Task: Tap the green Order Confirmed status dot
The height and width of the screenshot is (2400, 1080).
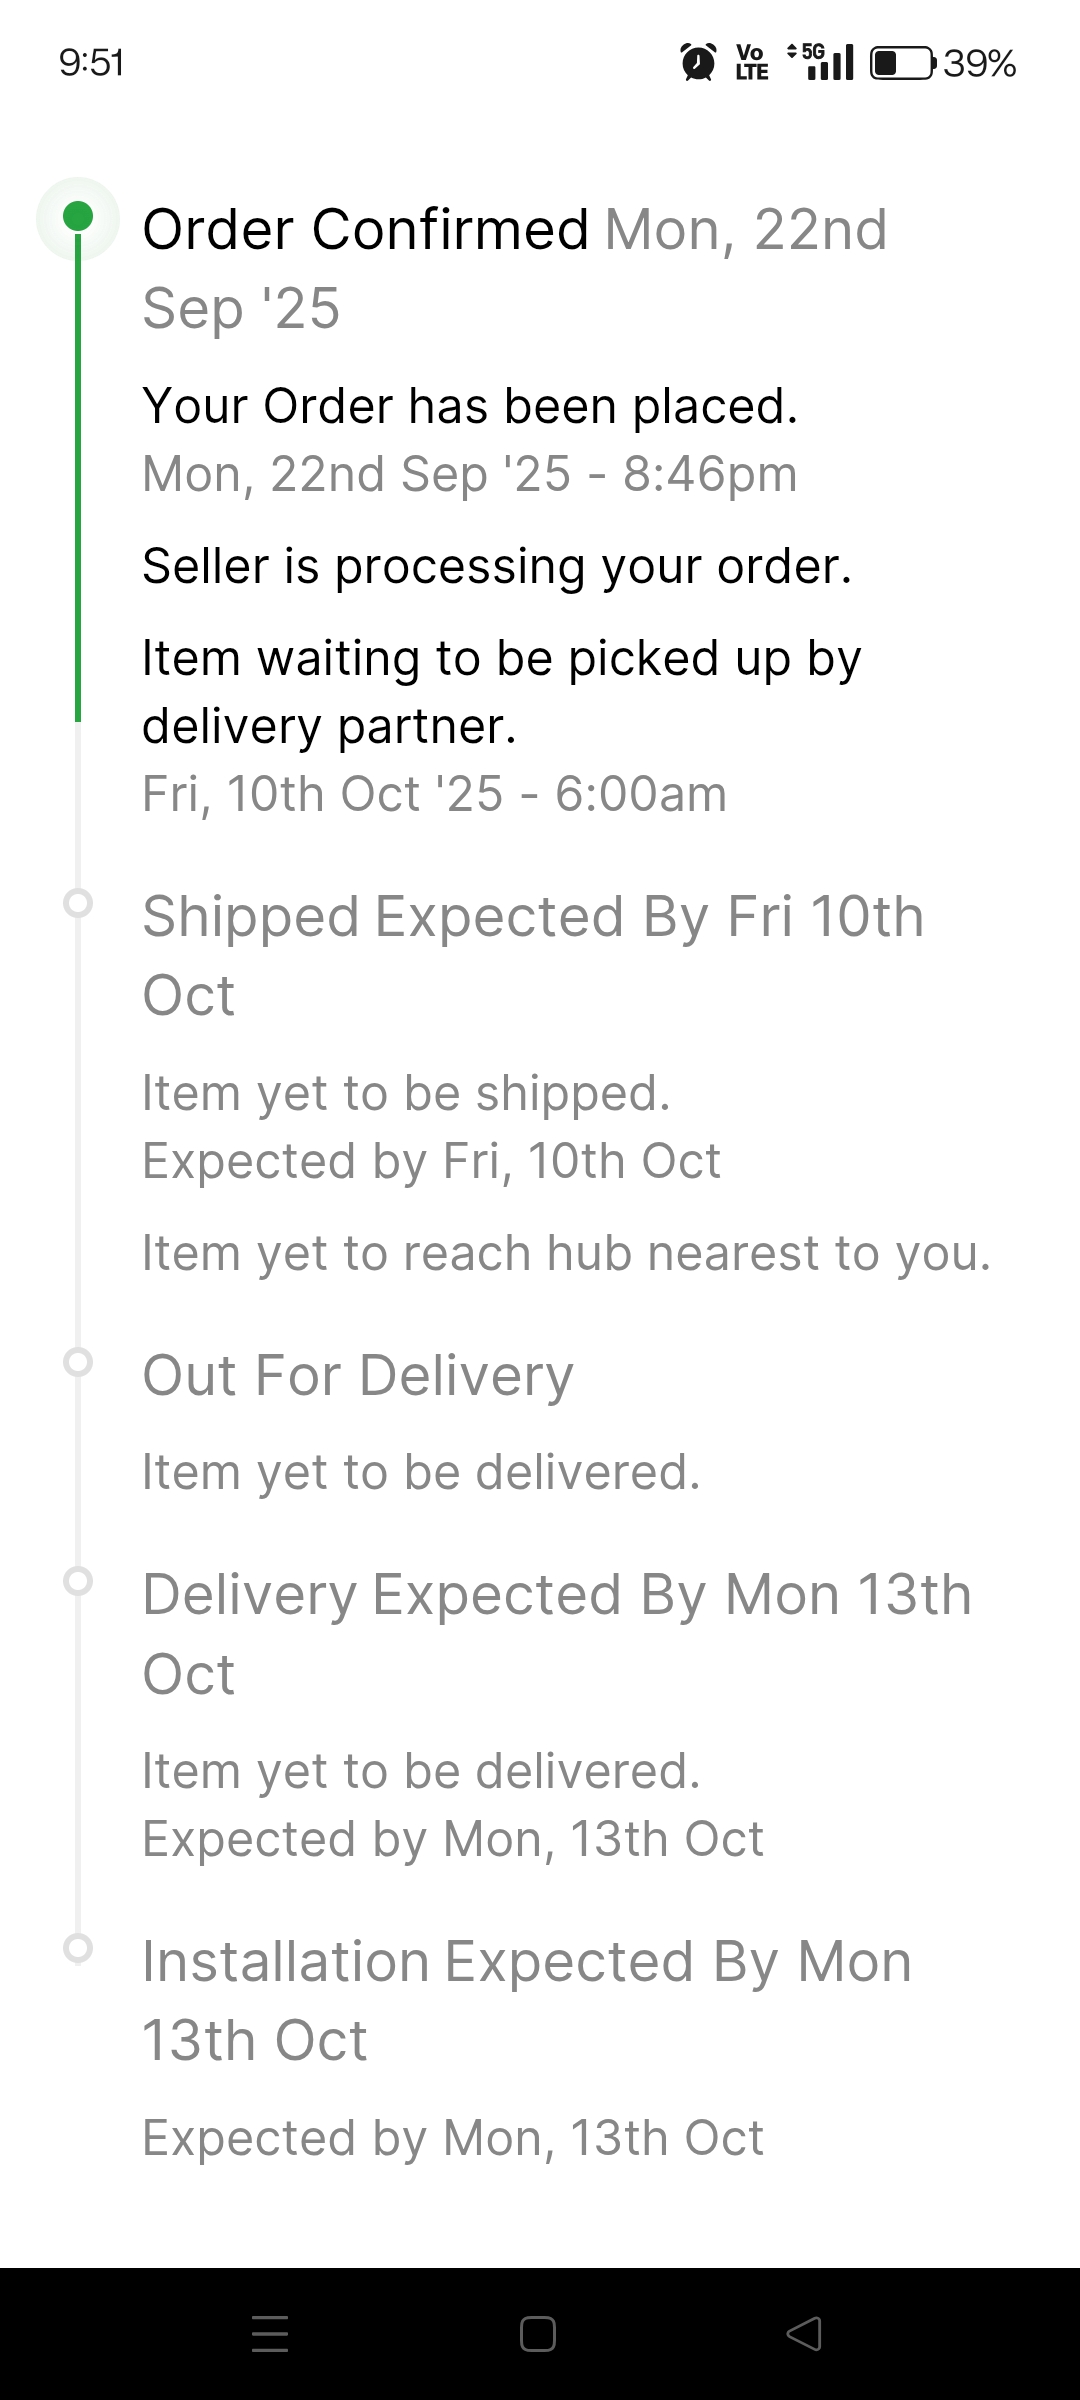Action: (x=78, y=217)
